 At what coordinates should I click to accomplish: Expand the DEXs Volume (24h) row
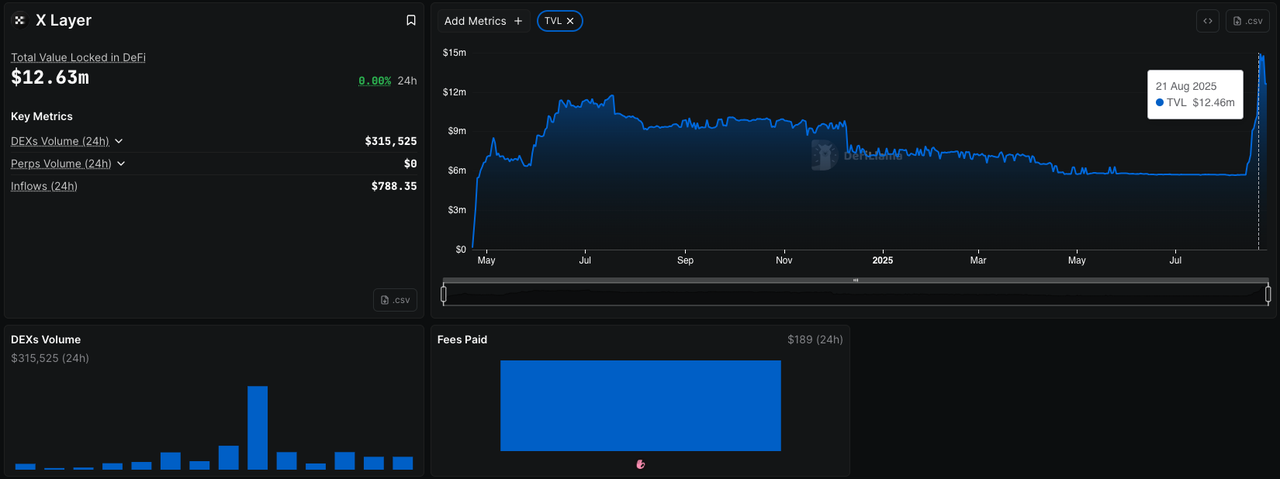(119, 141)
